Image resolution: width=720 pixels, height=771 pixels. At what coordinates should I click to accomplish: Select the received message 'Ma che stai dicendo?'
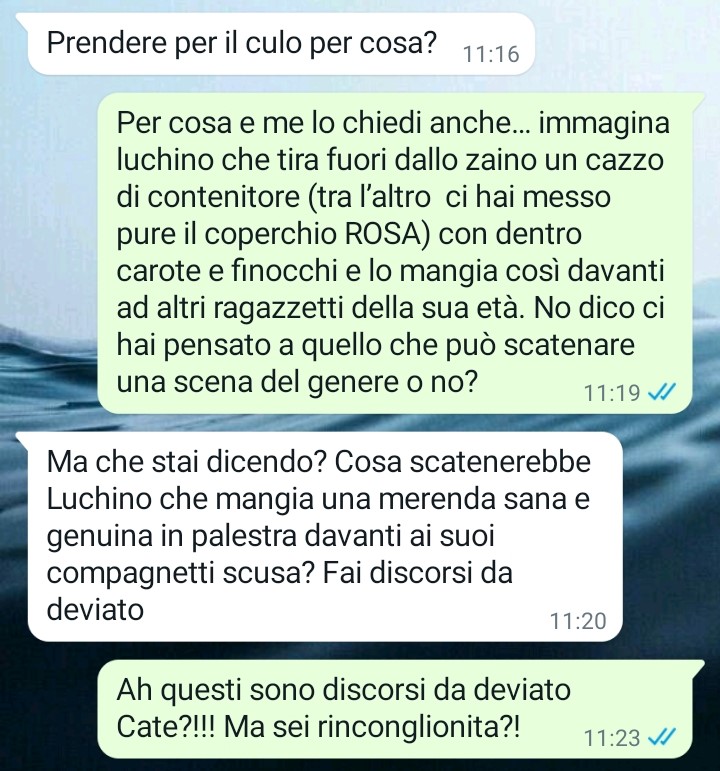[x=325, y=536]
